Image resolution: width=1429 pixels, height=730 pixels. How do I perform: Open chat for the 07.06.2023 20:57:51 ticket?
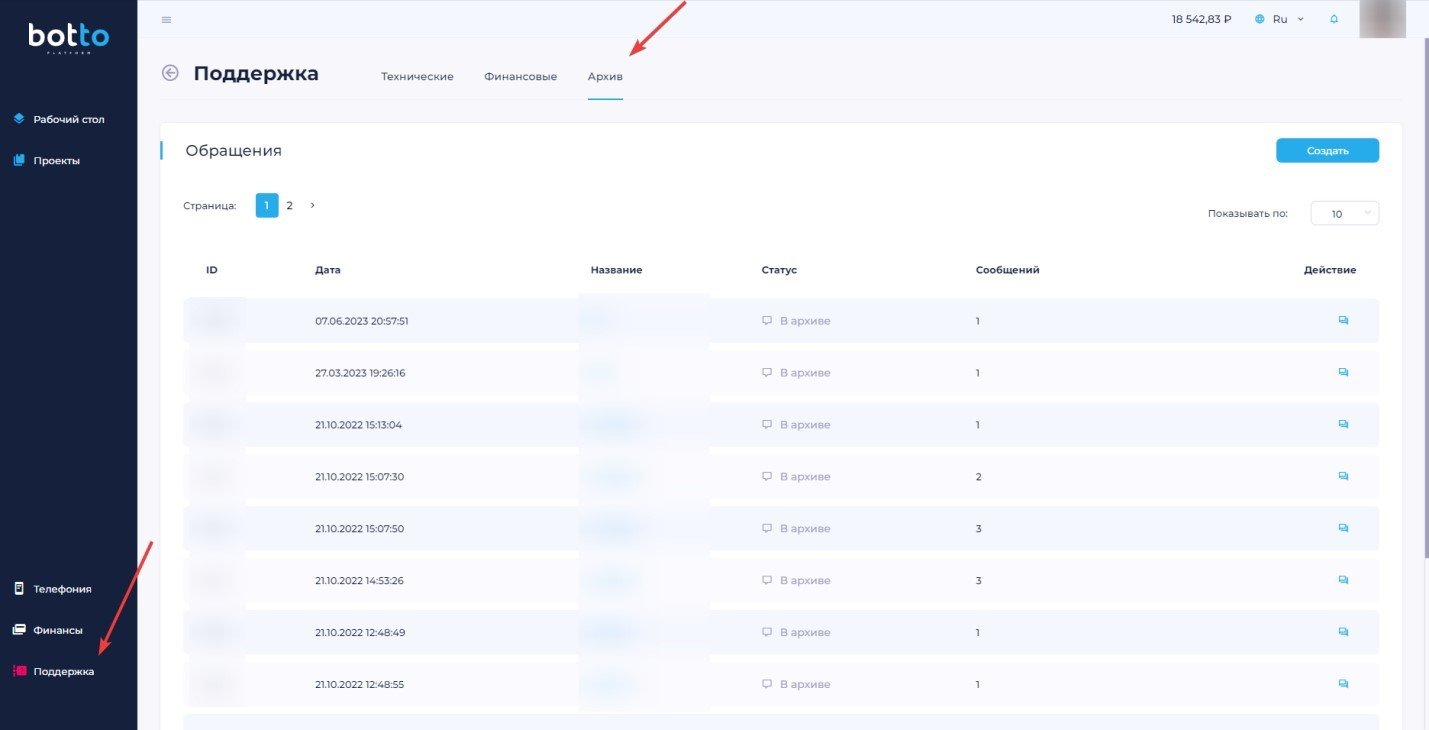click(x=1343, y=321)
